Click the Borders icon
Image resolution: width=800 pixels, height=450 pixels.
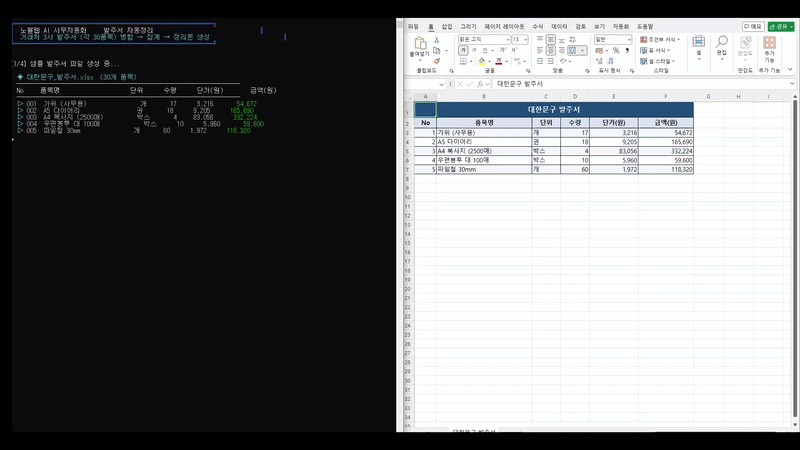463,61
